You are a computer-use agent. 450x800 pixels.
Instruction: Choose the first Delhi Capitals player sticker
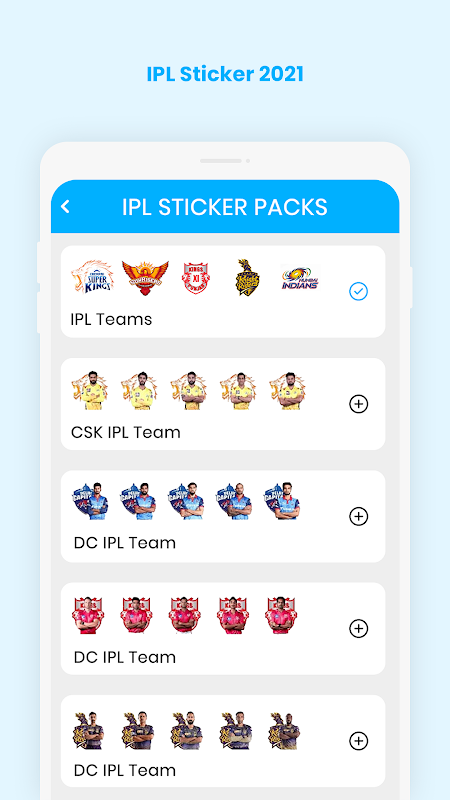[91, 501]
